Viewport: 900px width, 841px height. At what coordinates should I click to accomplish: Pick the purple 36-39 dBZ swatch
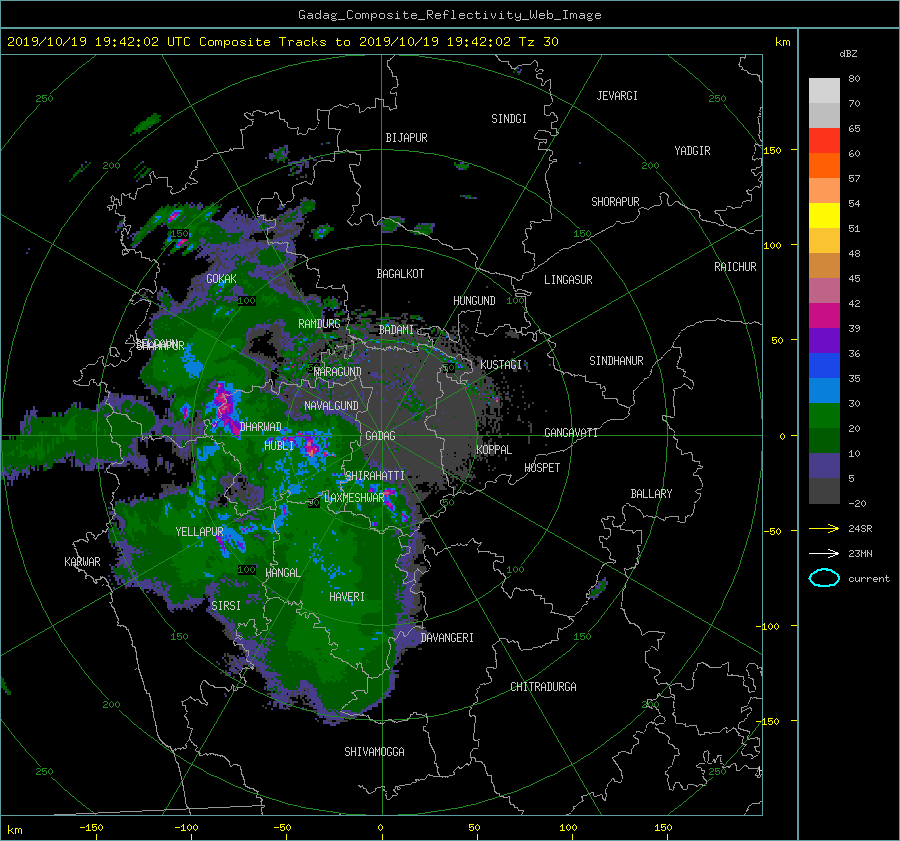pyautogui.click(x=824, y=340)
